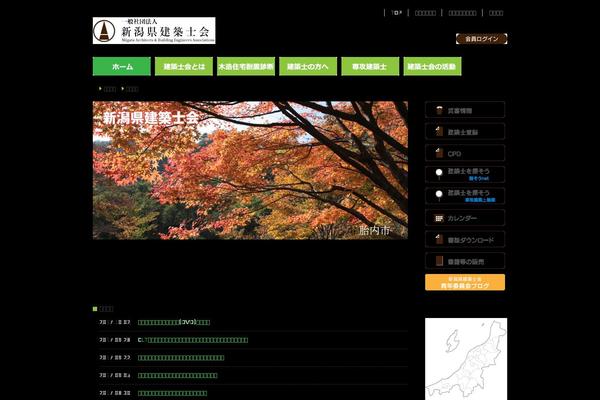This screenshot has height=400, width=600.
Task: Open the CPD sidebar item
Action: coord(465,153)
